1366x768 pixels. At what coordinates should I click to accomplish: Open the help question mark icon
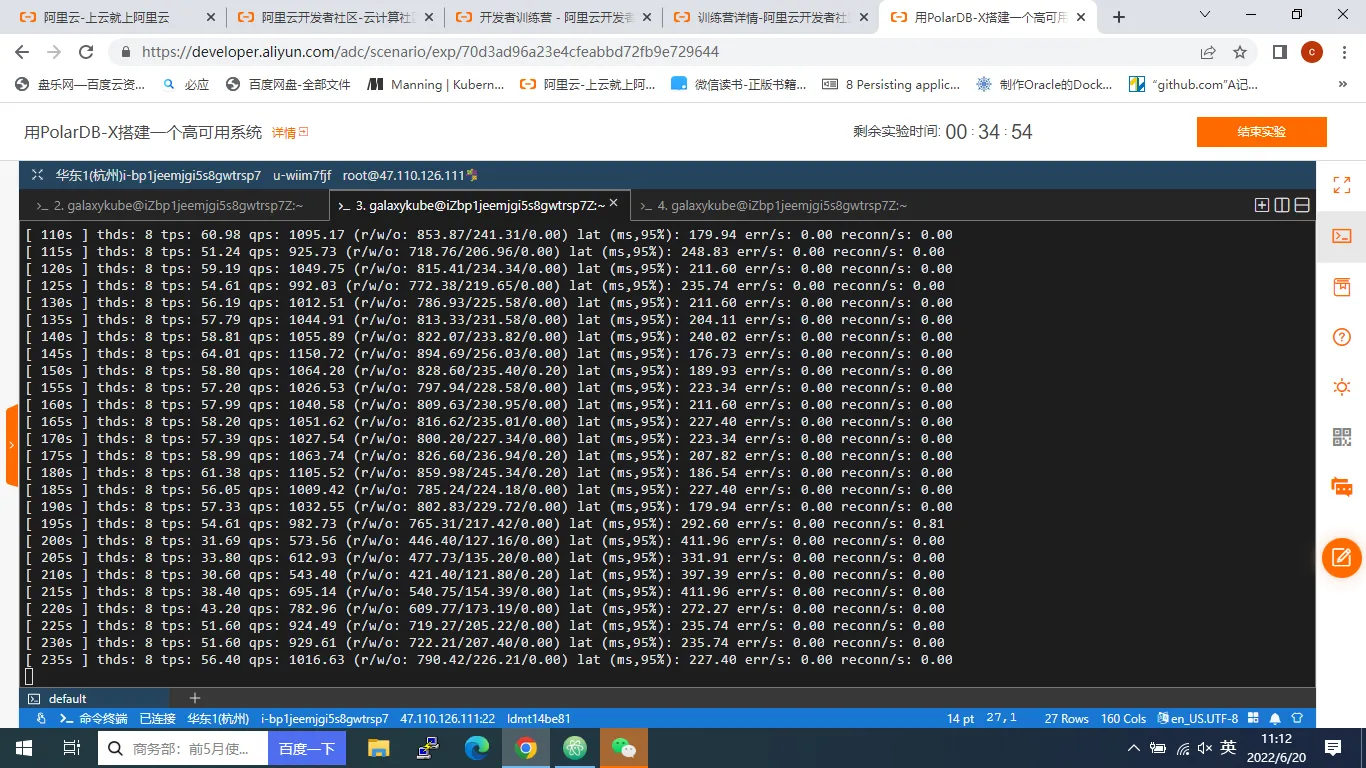click(x=1341, y=338)
